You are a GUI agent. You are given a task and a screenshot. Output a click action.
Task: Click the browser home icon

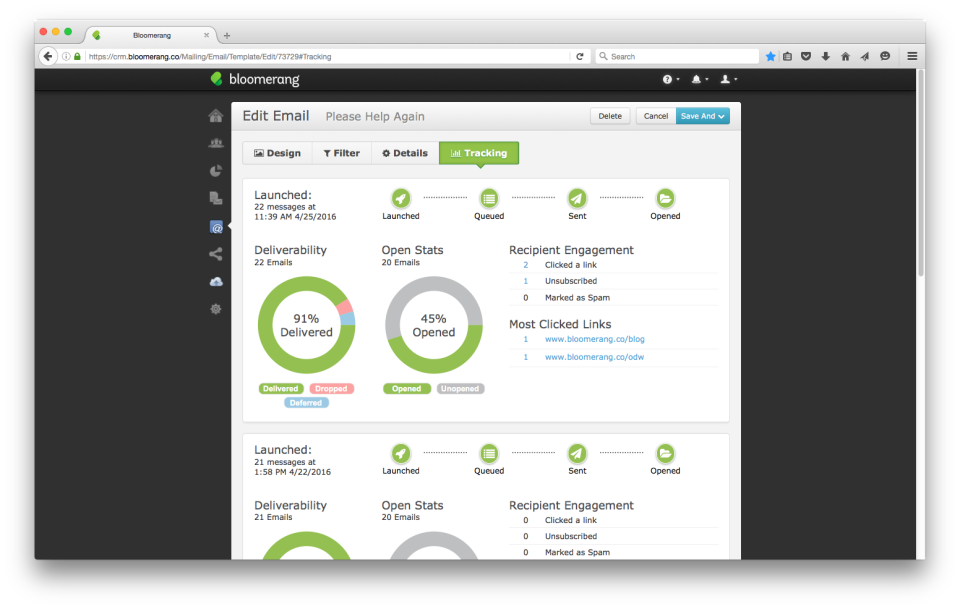(845, 56)
